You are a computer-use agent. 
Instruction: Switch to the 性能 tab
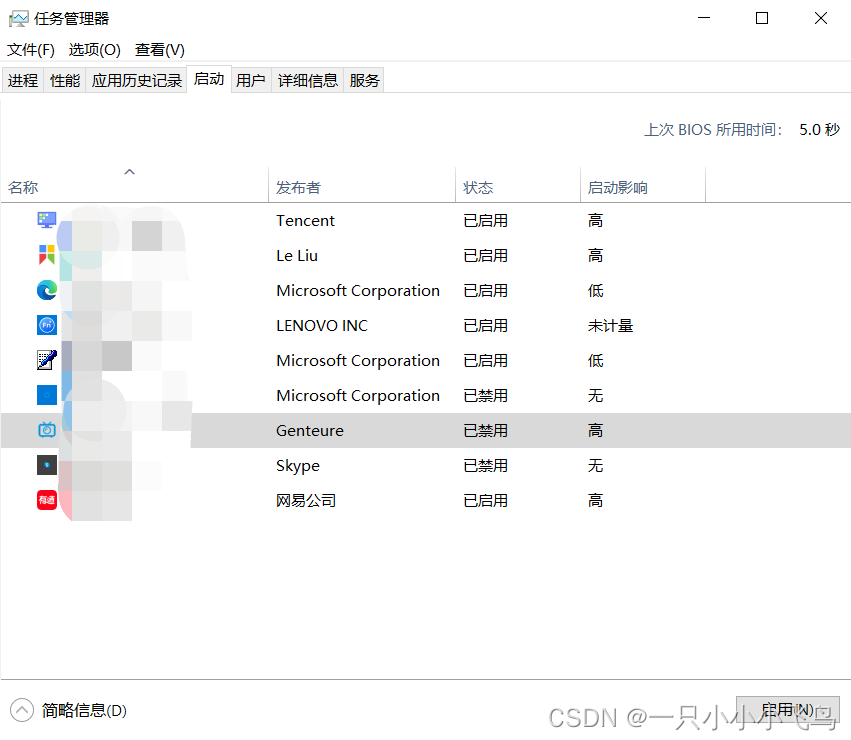(x=65, y=80)
